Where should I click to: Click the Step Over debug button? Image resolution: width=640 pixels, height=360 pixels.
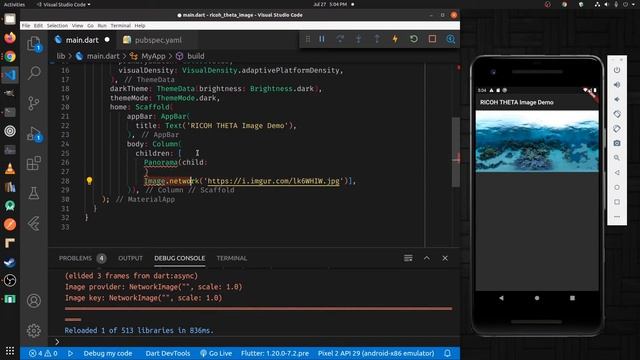pyautogui.click(x=340, y=39)
